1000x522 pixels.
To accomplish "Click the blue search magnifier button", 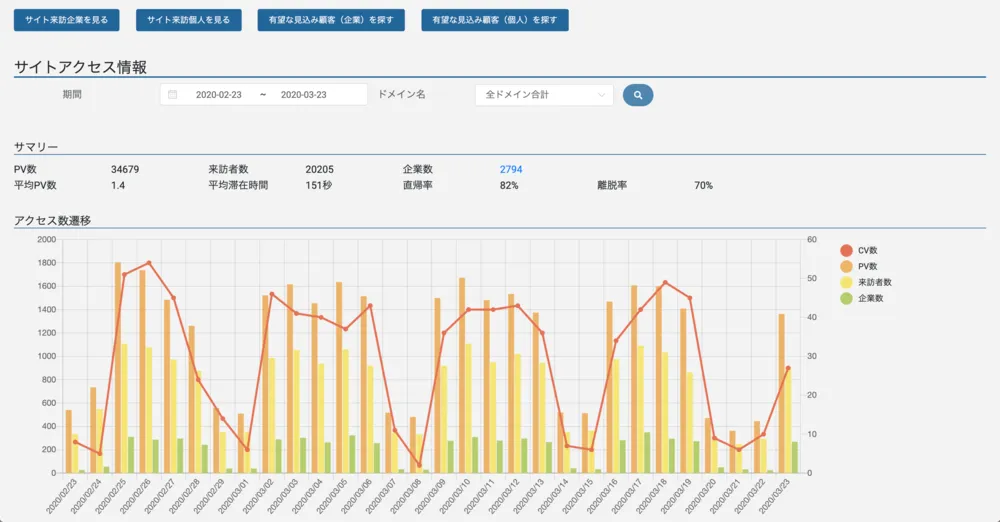I will click(x=638, y=95).
